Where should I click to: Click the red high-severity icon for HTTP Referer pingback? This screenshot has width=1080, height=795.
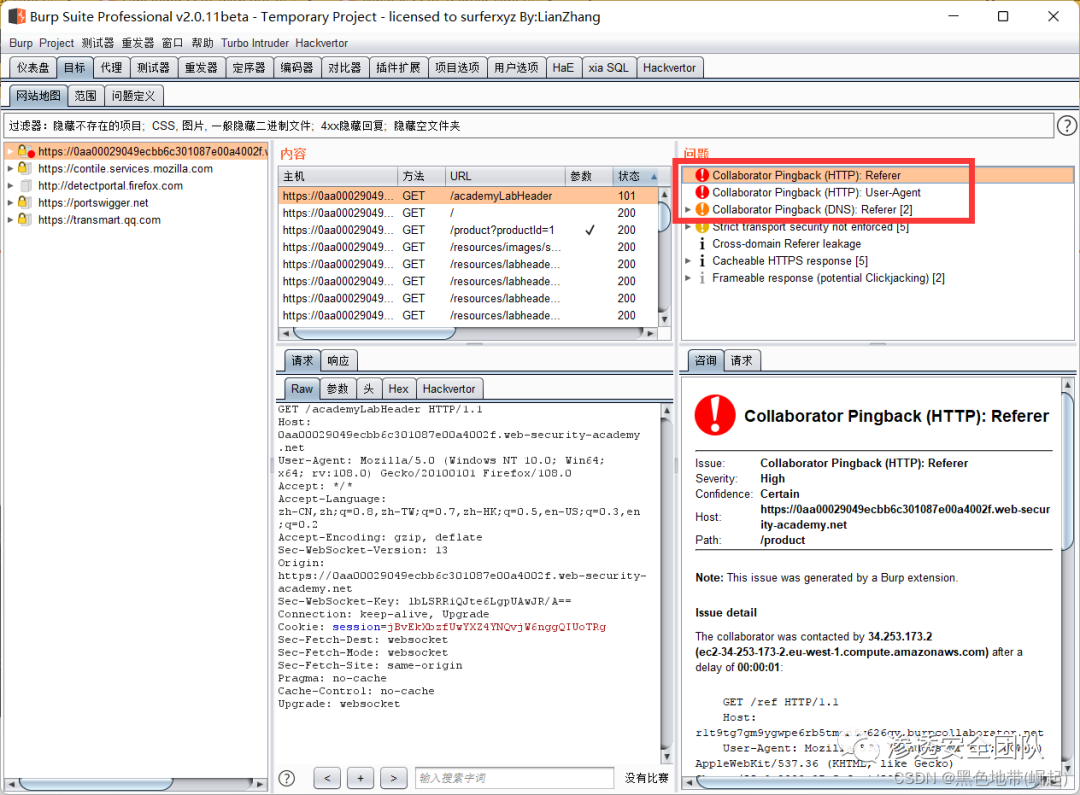(x=702, y=175)
